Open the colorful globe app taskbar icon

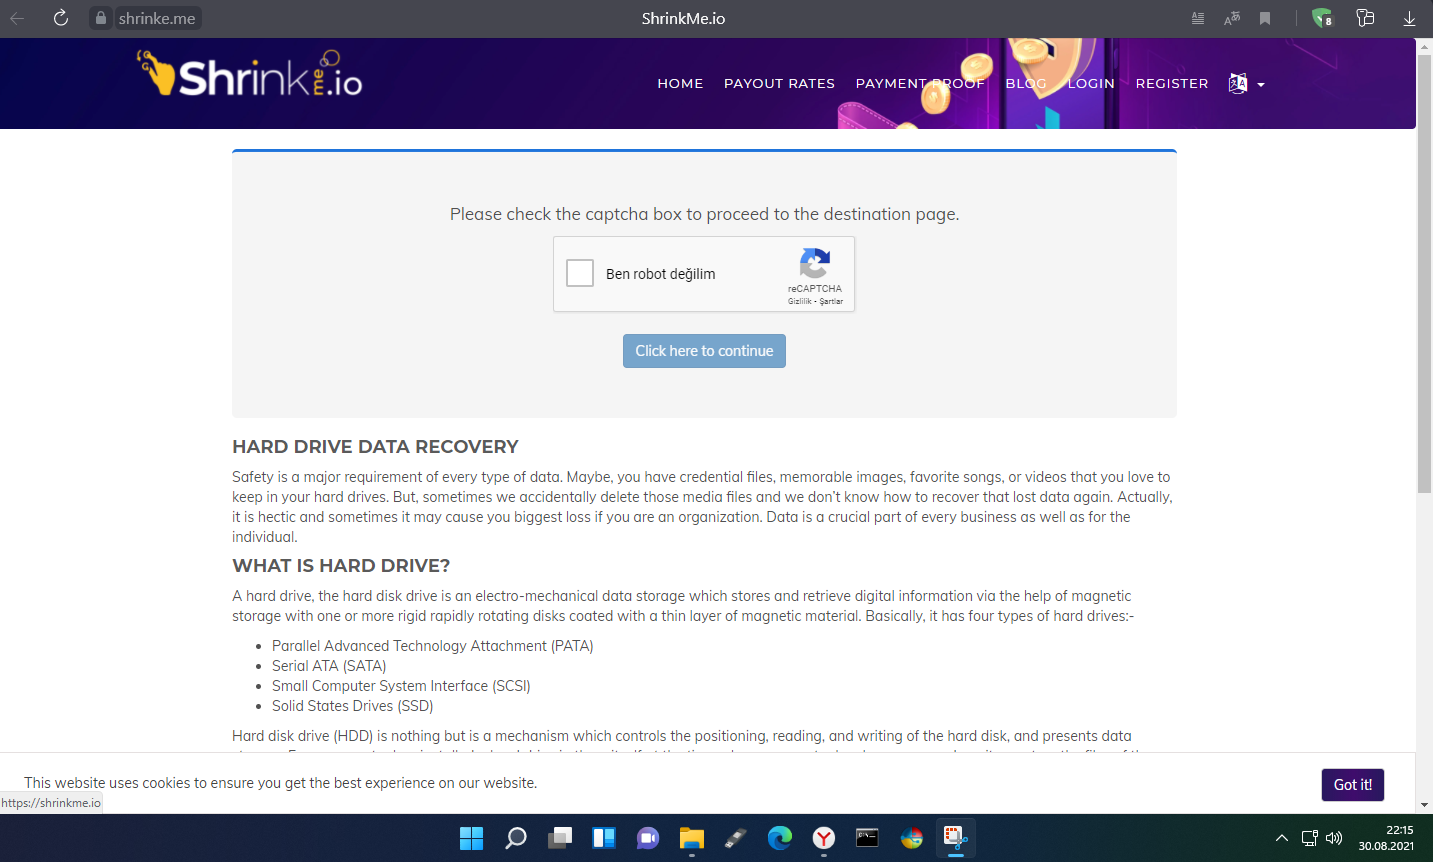pos(911,838)
